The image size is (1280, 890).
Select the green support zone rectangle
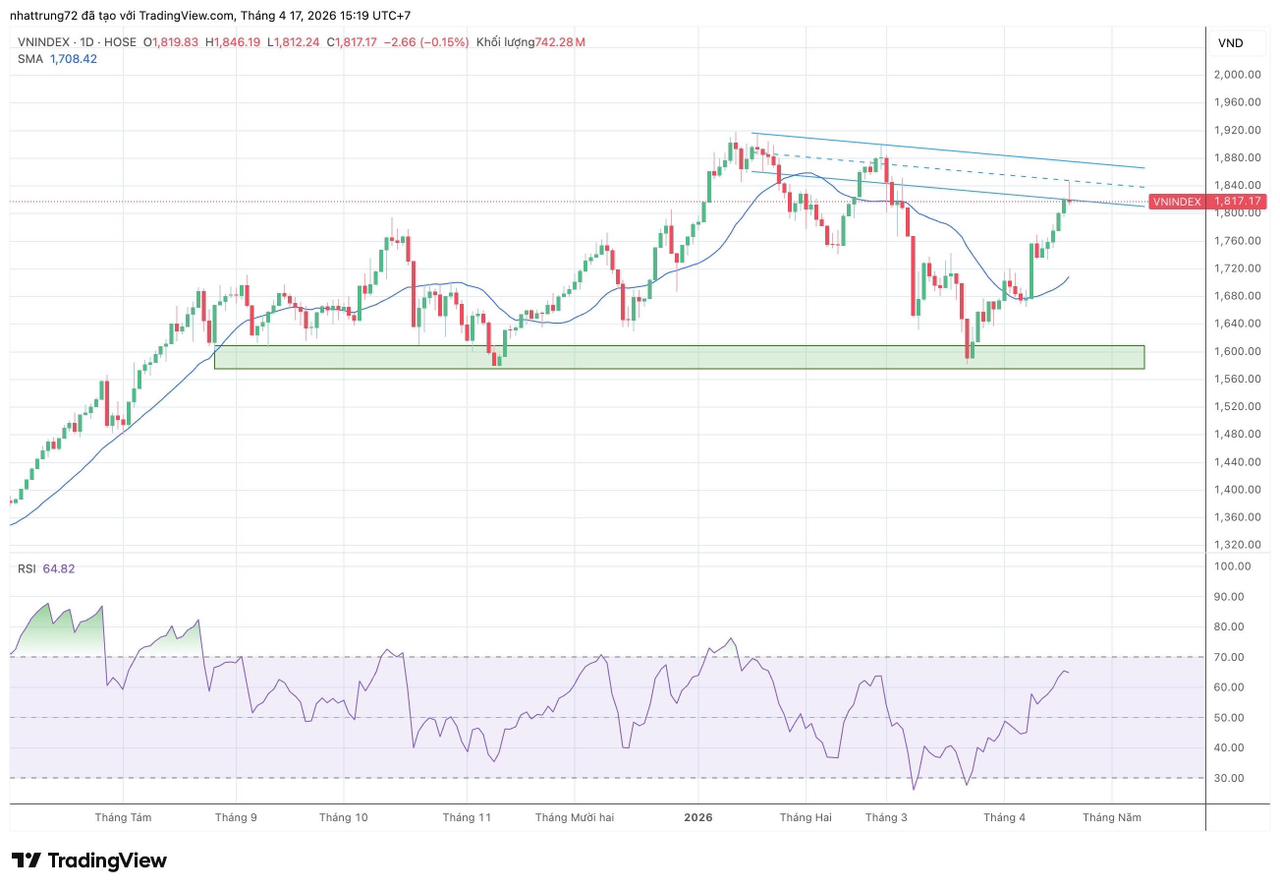pos(678,357)
